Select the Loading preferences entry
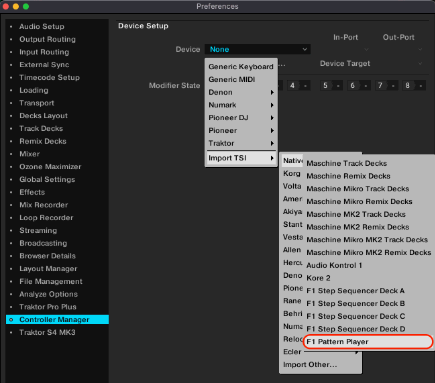This screenshot has height=383, width=435. pyautogui.click(x=33, y=90)
